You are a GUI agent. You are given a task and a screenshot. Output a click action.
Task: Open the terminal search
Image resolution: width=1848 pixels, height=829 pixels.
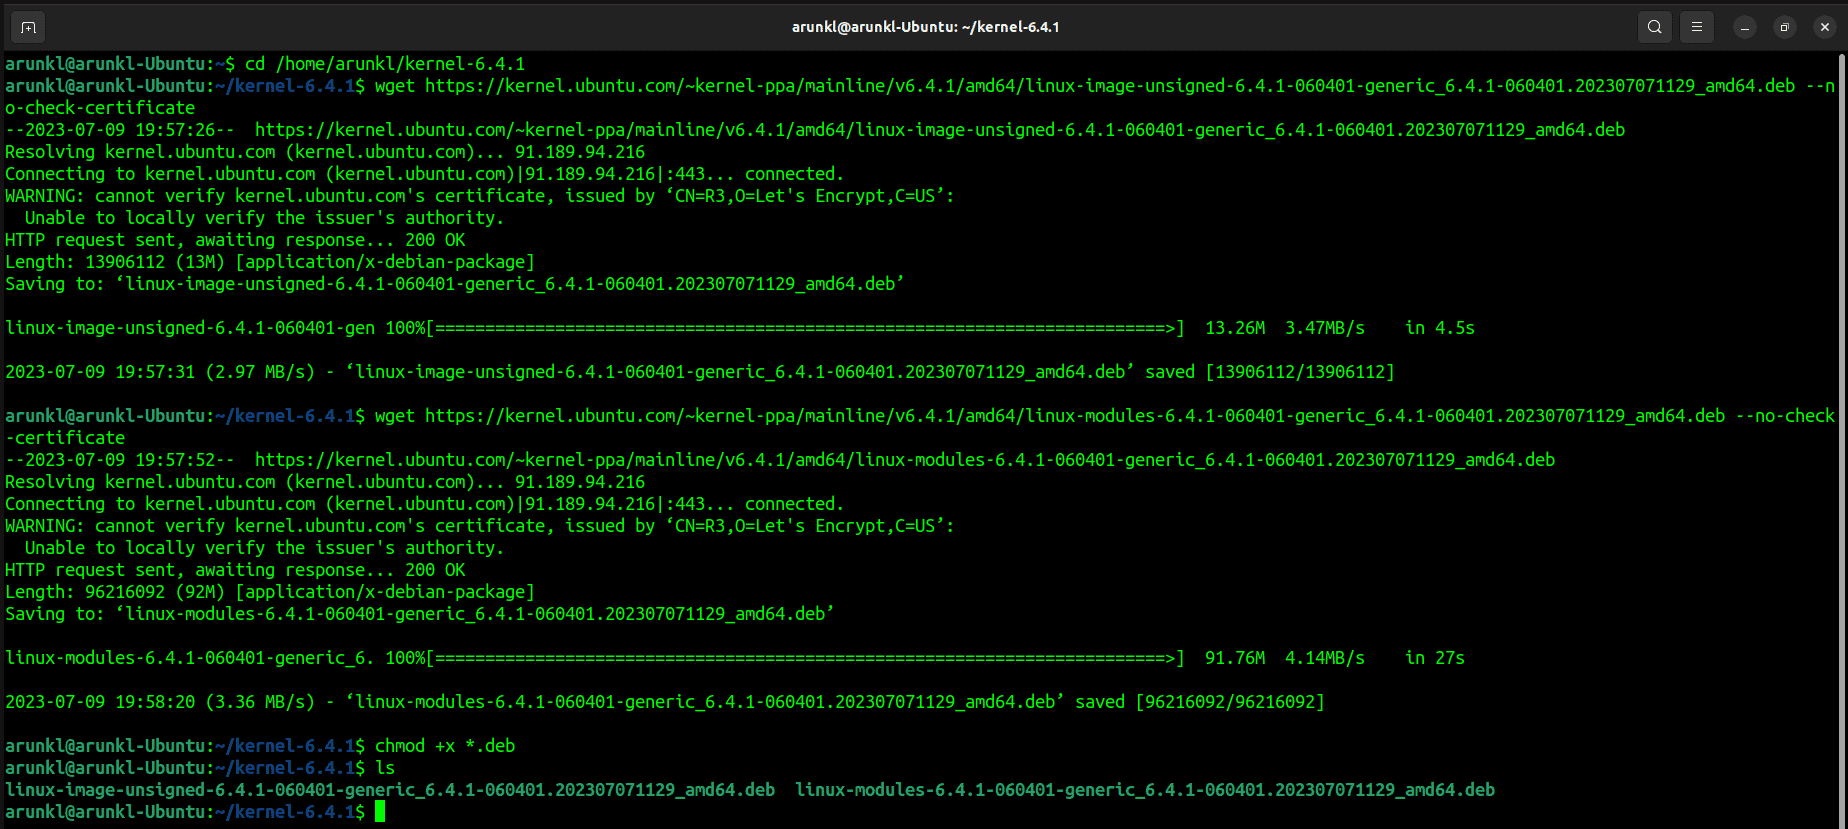[x=1655, y=27]
